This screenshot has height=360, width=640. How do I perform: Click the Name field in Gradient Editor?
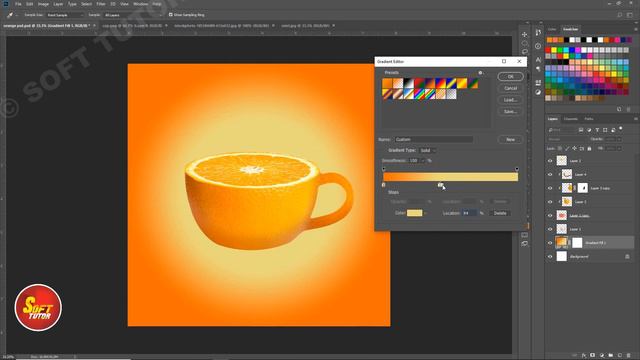(434, 140)
